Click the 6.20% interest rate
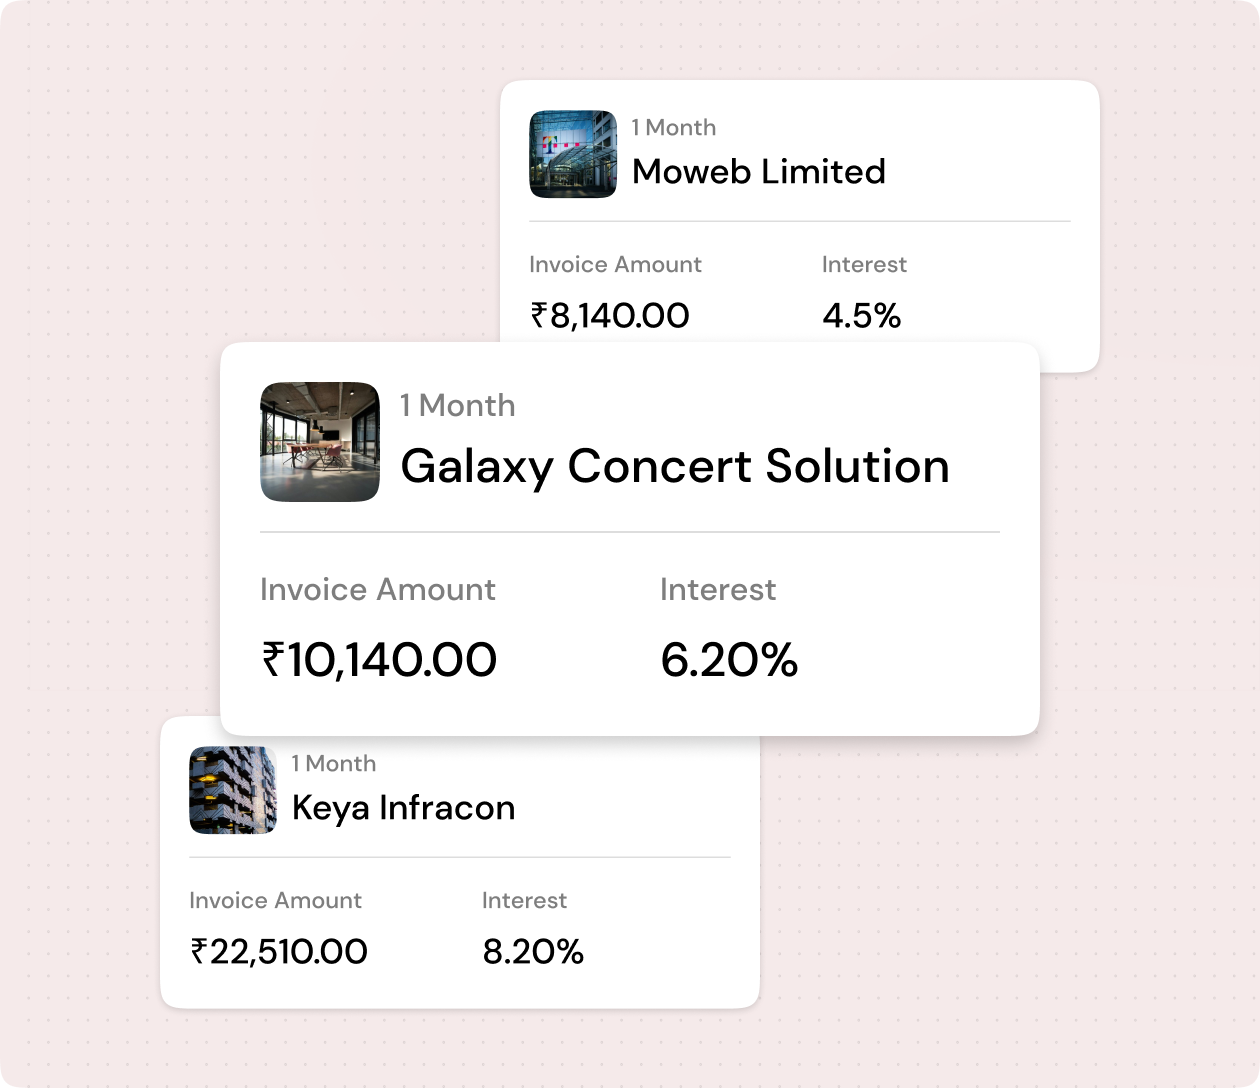This screenshot has height=1088, width=1260. [729, 660]
